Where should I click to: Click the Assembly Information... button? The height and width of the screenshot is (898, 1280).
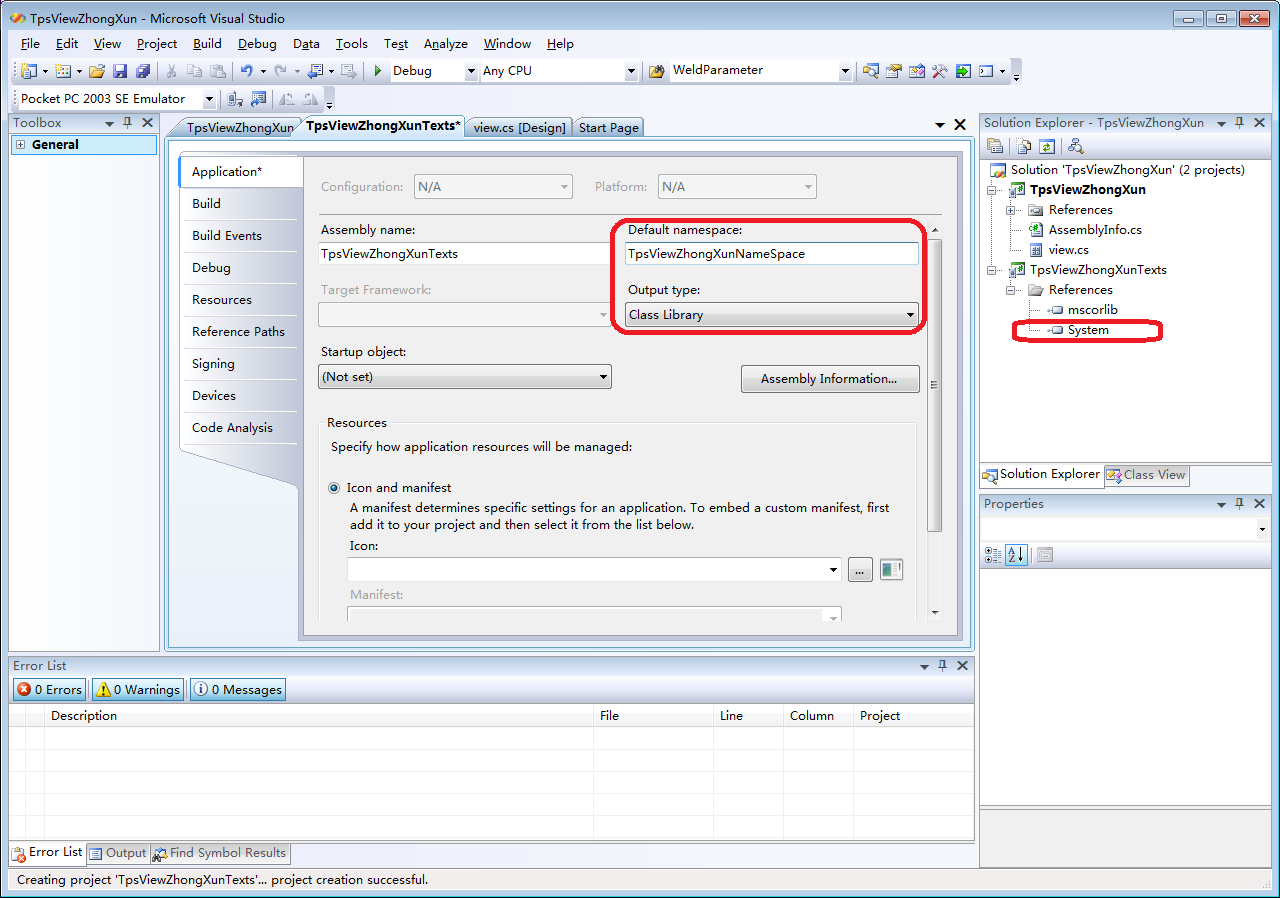point(830,379)
